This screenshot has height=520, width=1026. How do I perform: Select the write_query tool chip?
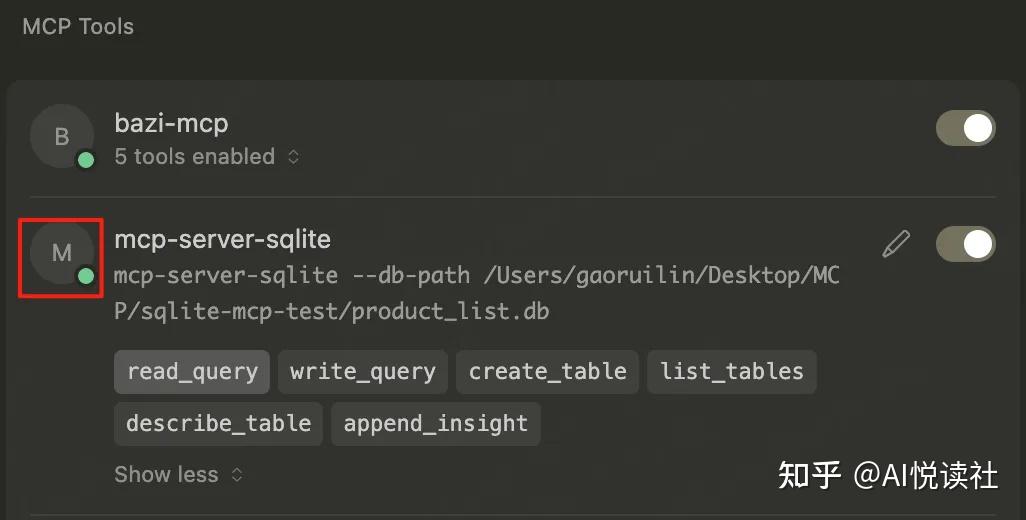coord(363,372)
